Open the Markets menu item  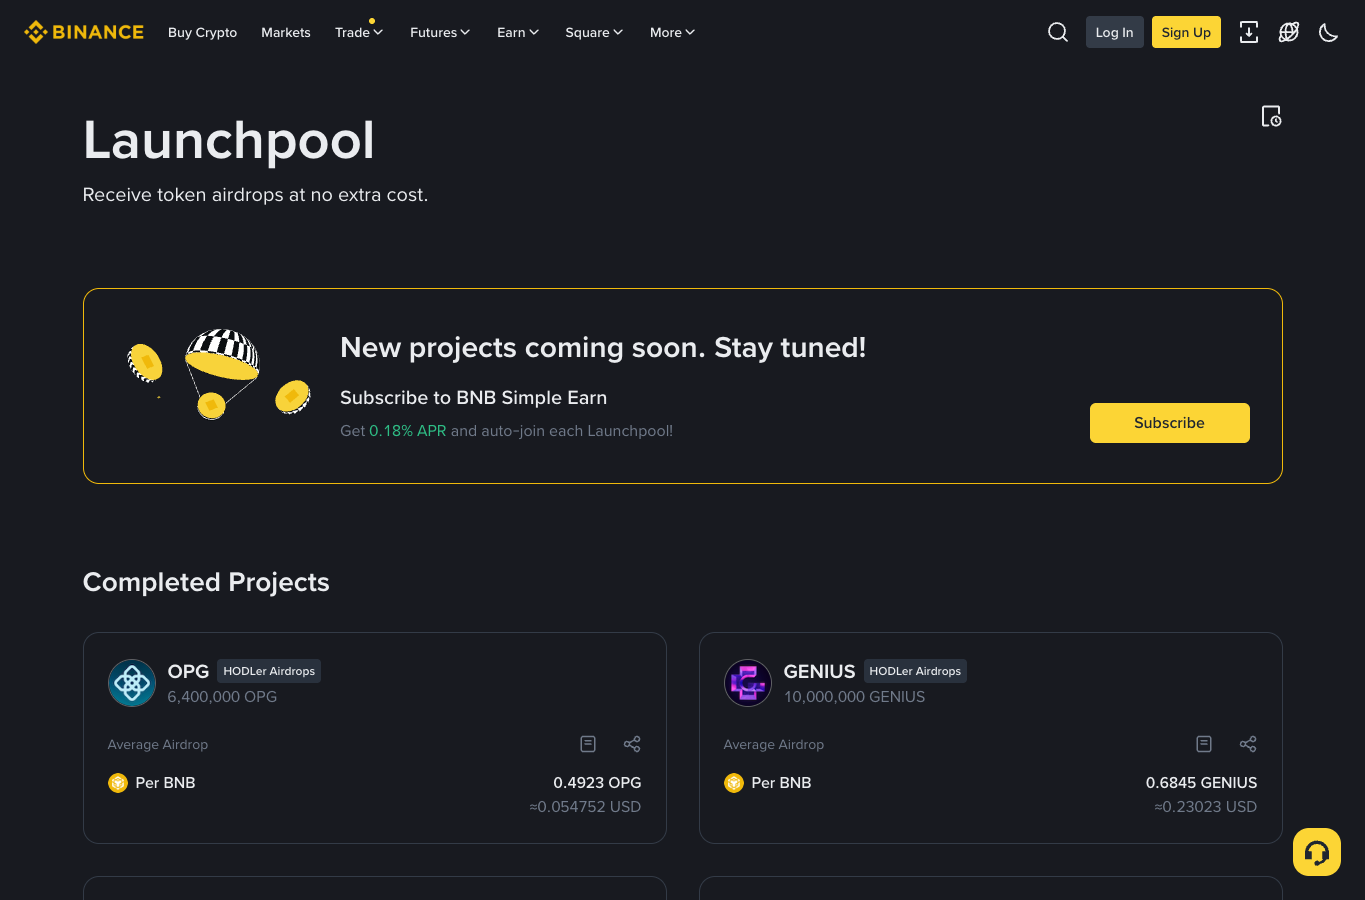286,32
